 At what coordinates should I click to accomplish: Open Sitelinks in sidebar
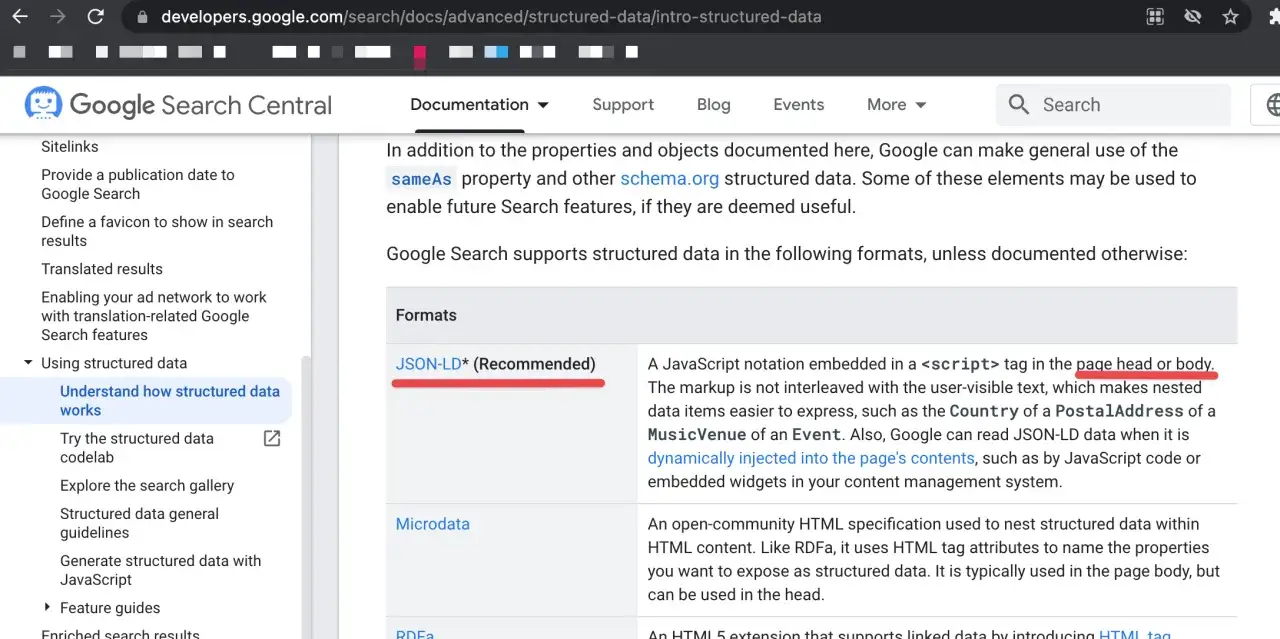(70, 146)
